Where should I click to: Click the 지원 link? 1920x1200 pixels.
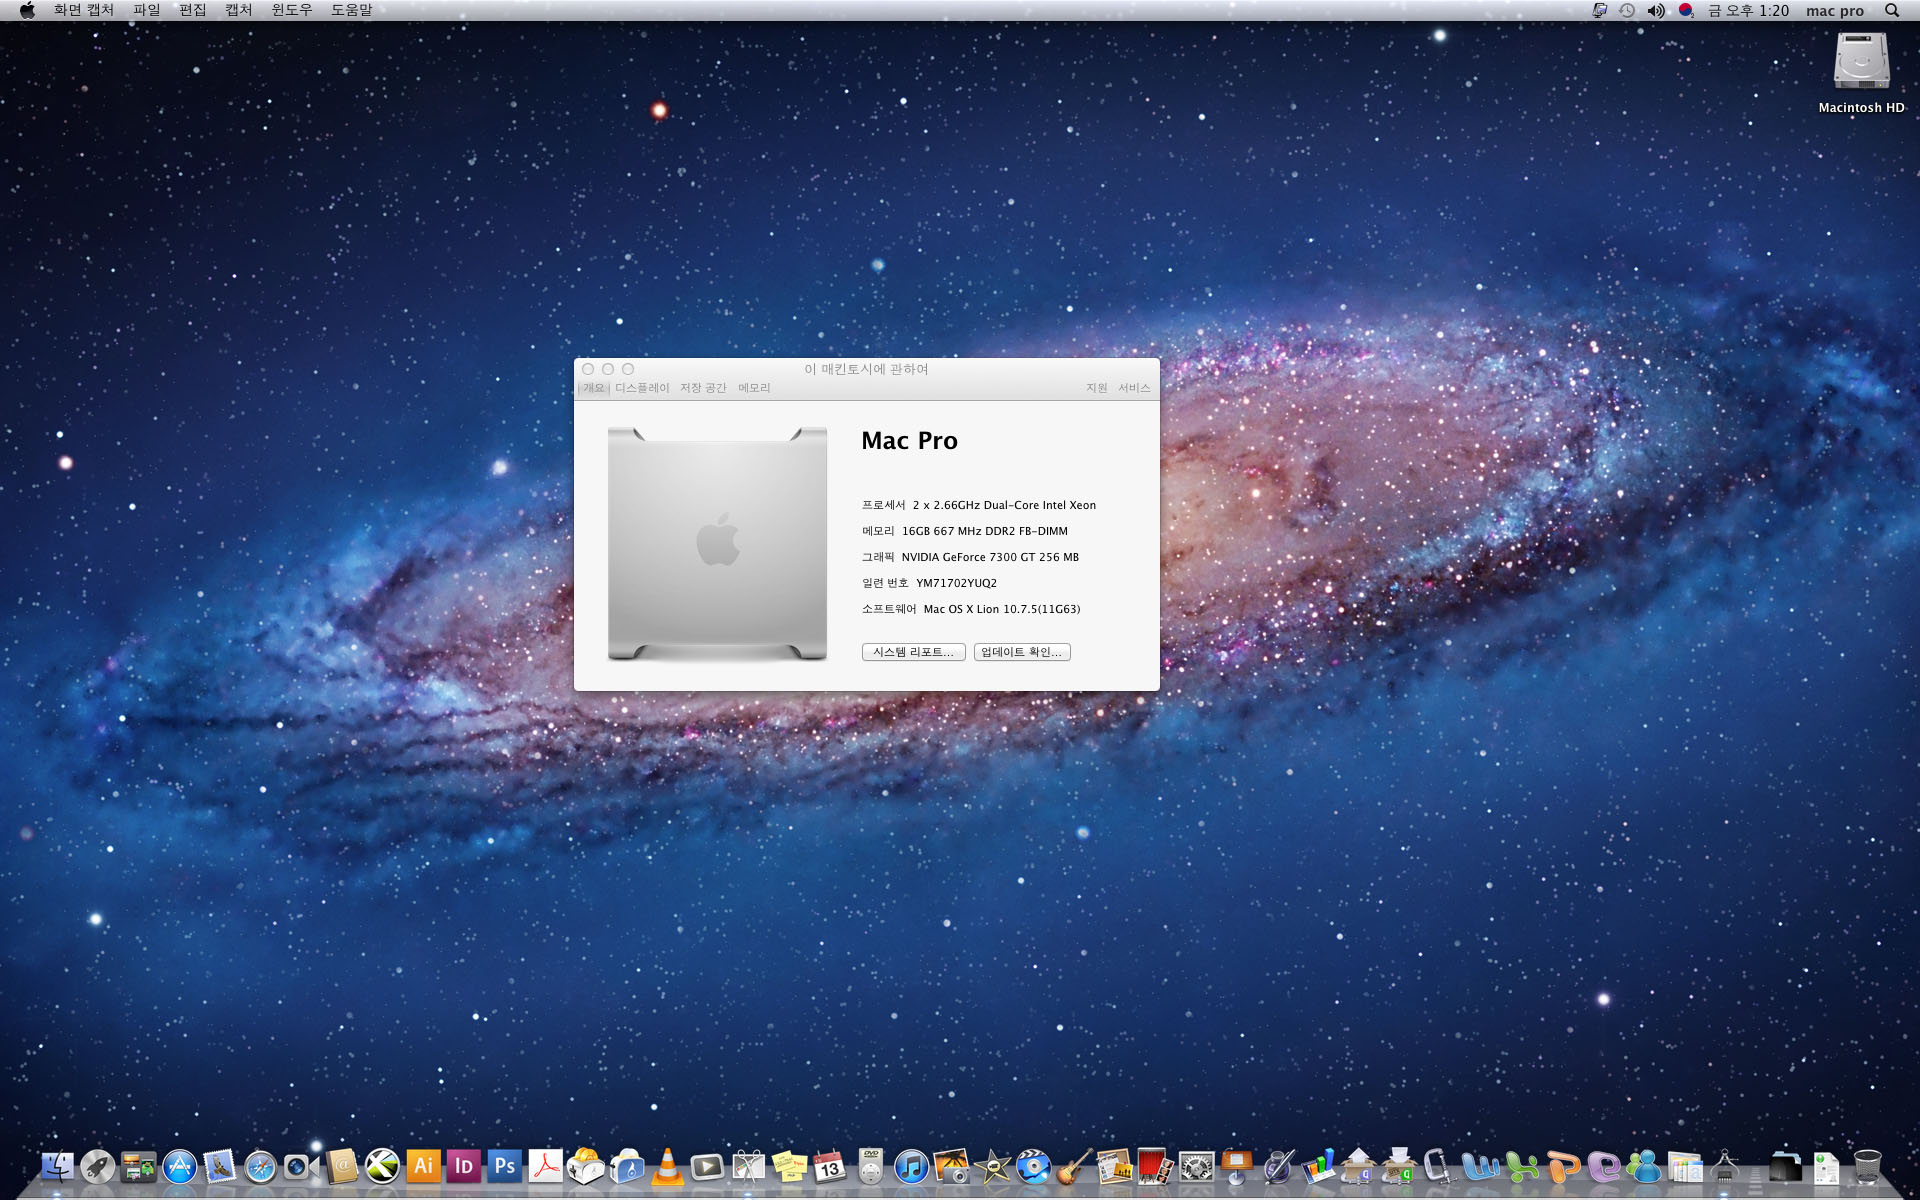point(1096,388)
